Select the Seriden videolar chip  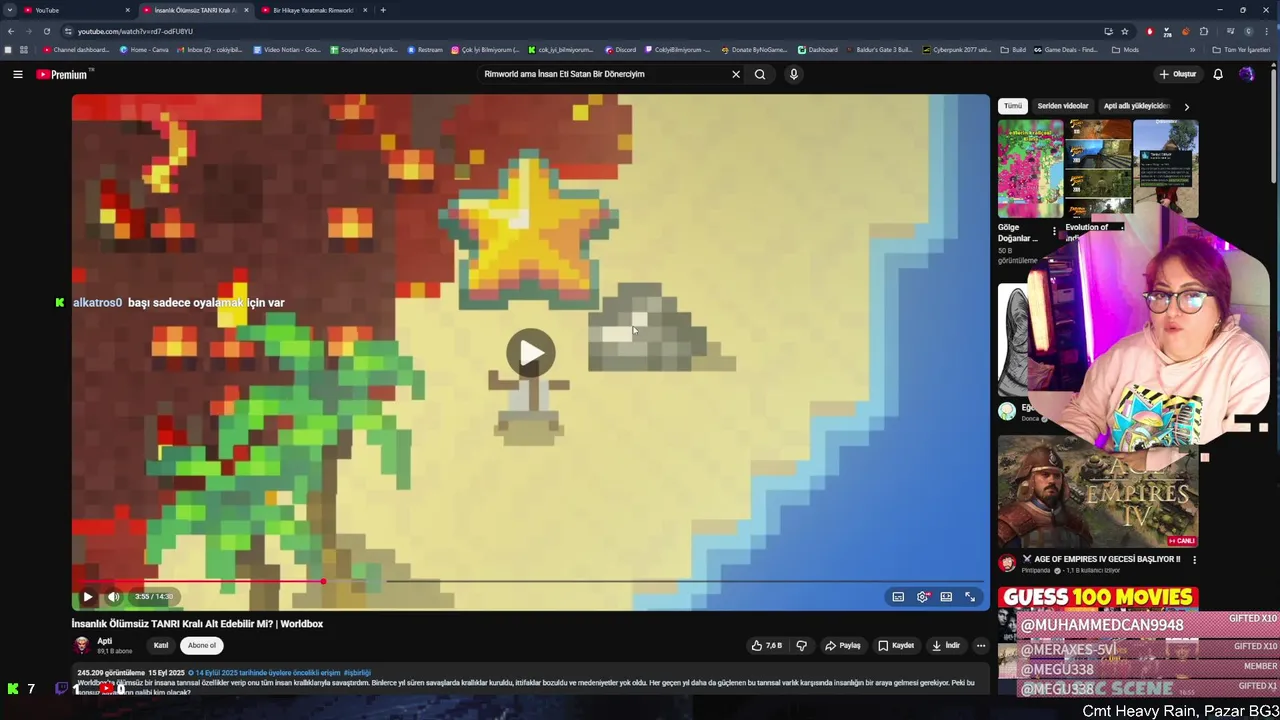pos(1063,106)
